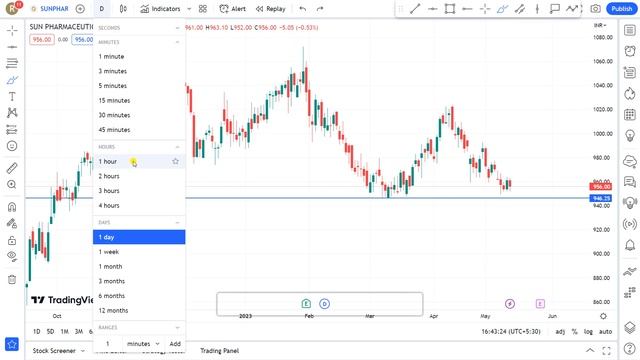640x360 pixels.
Task: Click the custom interval number field
Action: pyautogui.click(x=108, y=344)
